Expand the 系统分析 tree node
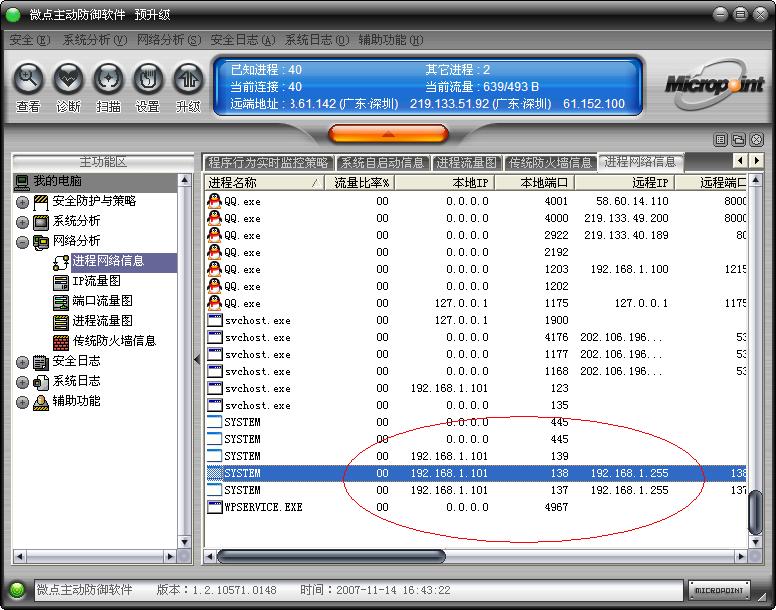This screenshot has height=610, width=776. pos(22,222)
